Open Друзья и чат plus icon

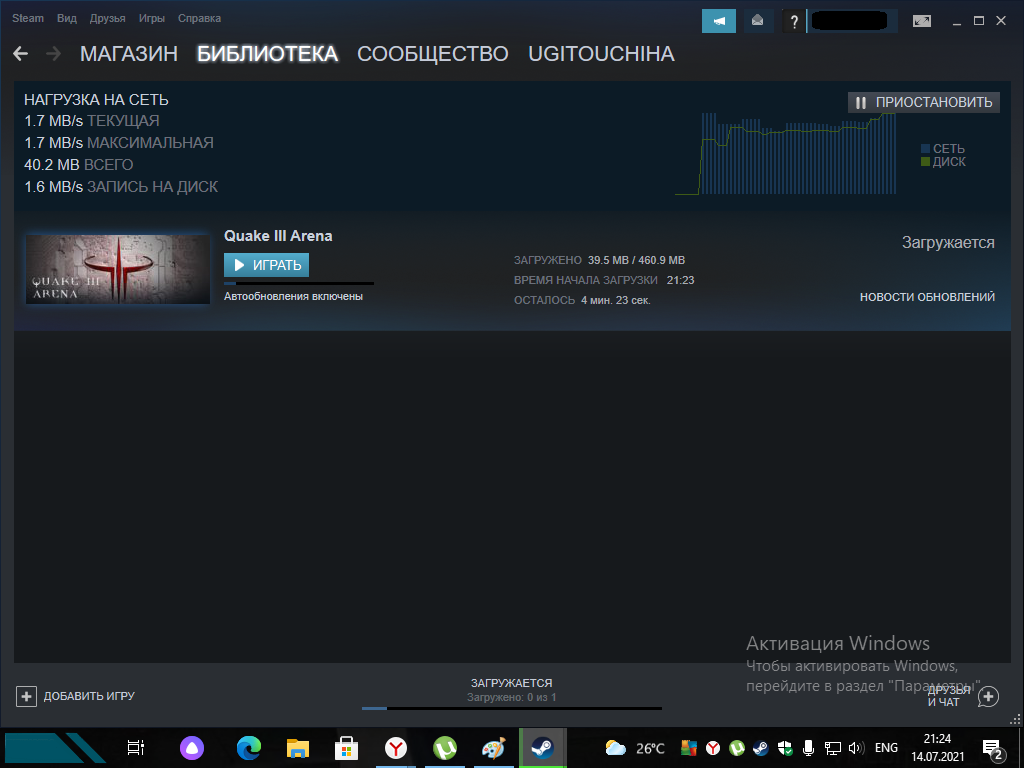[989, 696]
